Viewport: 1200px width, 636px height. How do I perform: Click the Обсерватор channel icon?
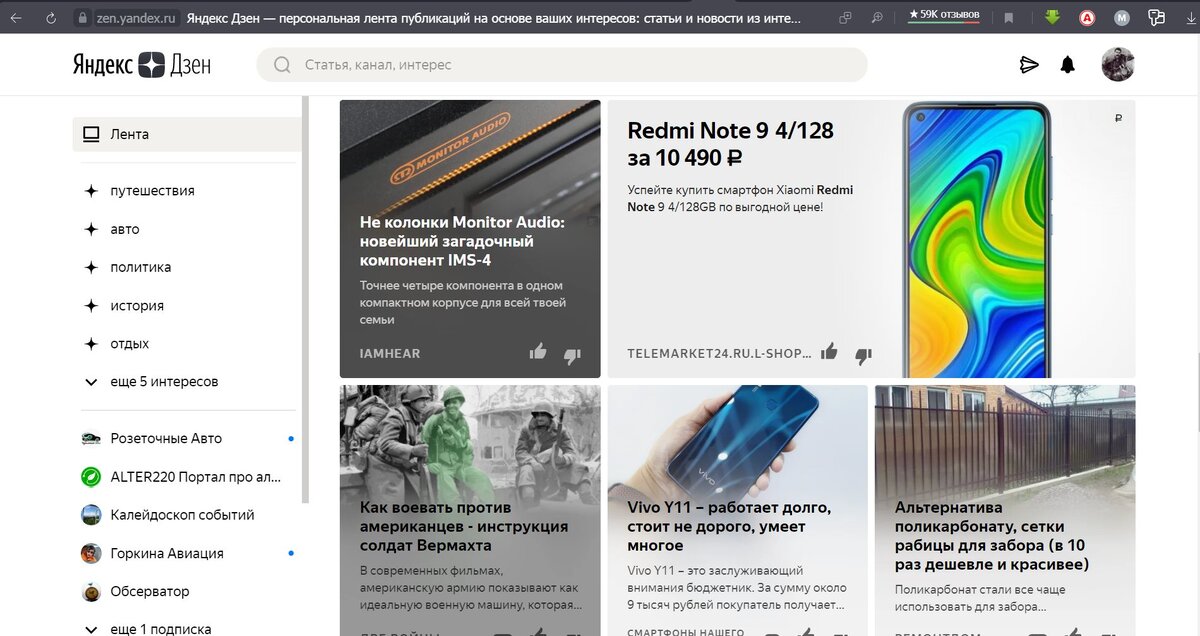[91, 591]
